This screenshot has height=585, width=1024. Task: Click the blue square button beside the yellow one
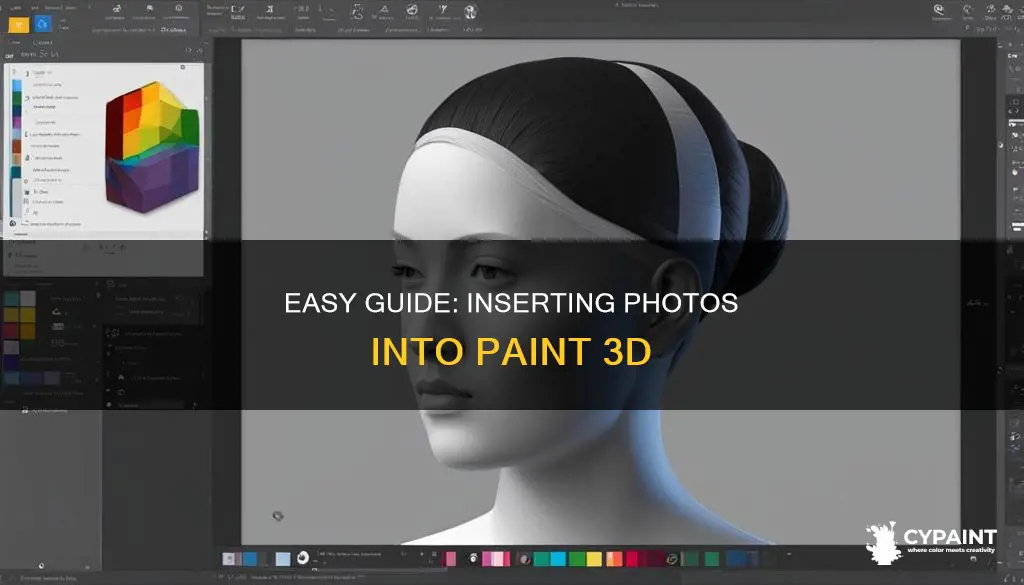click(x=42, y=24)
